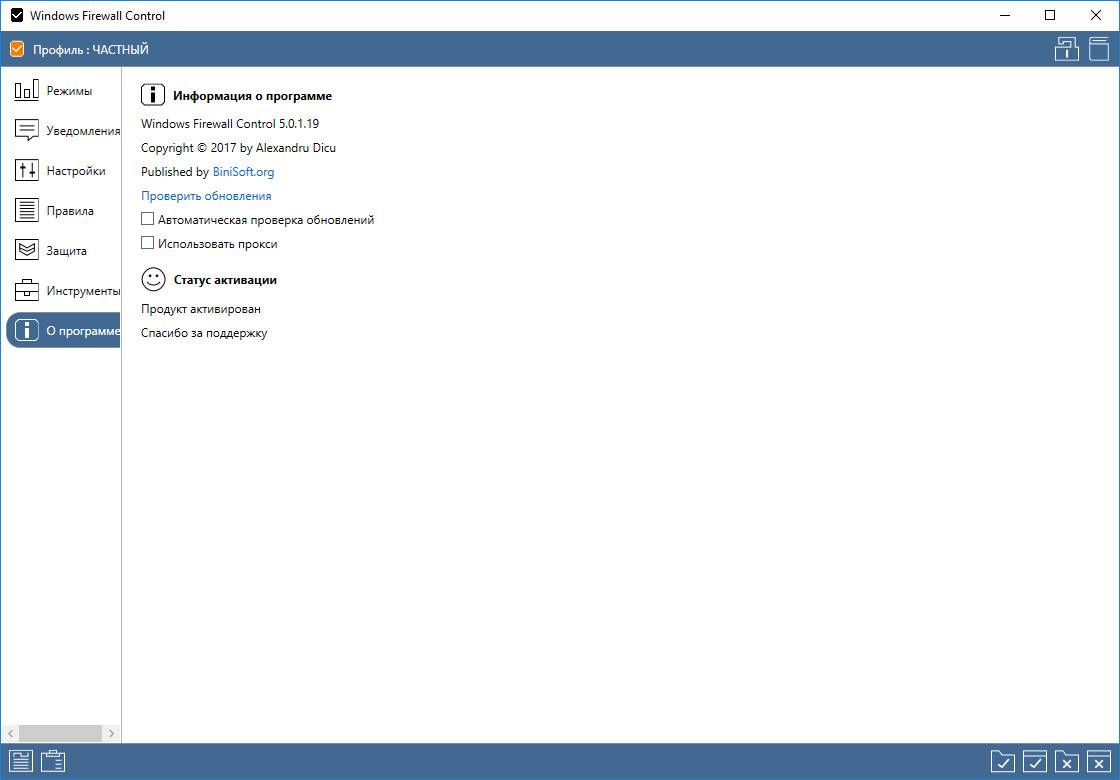
Task: Open the BiniSoft.org link
Action: (243, 171)
